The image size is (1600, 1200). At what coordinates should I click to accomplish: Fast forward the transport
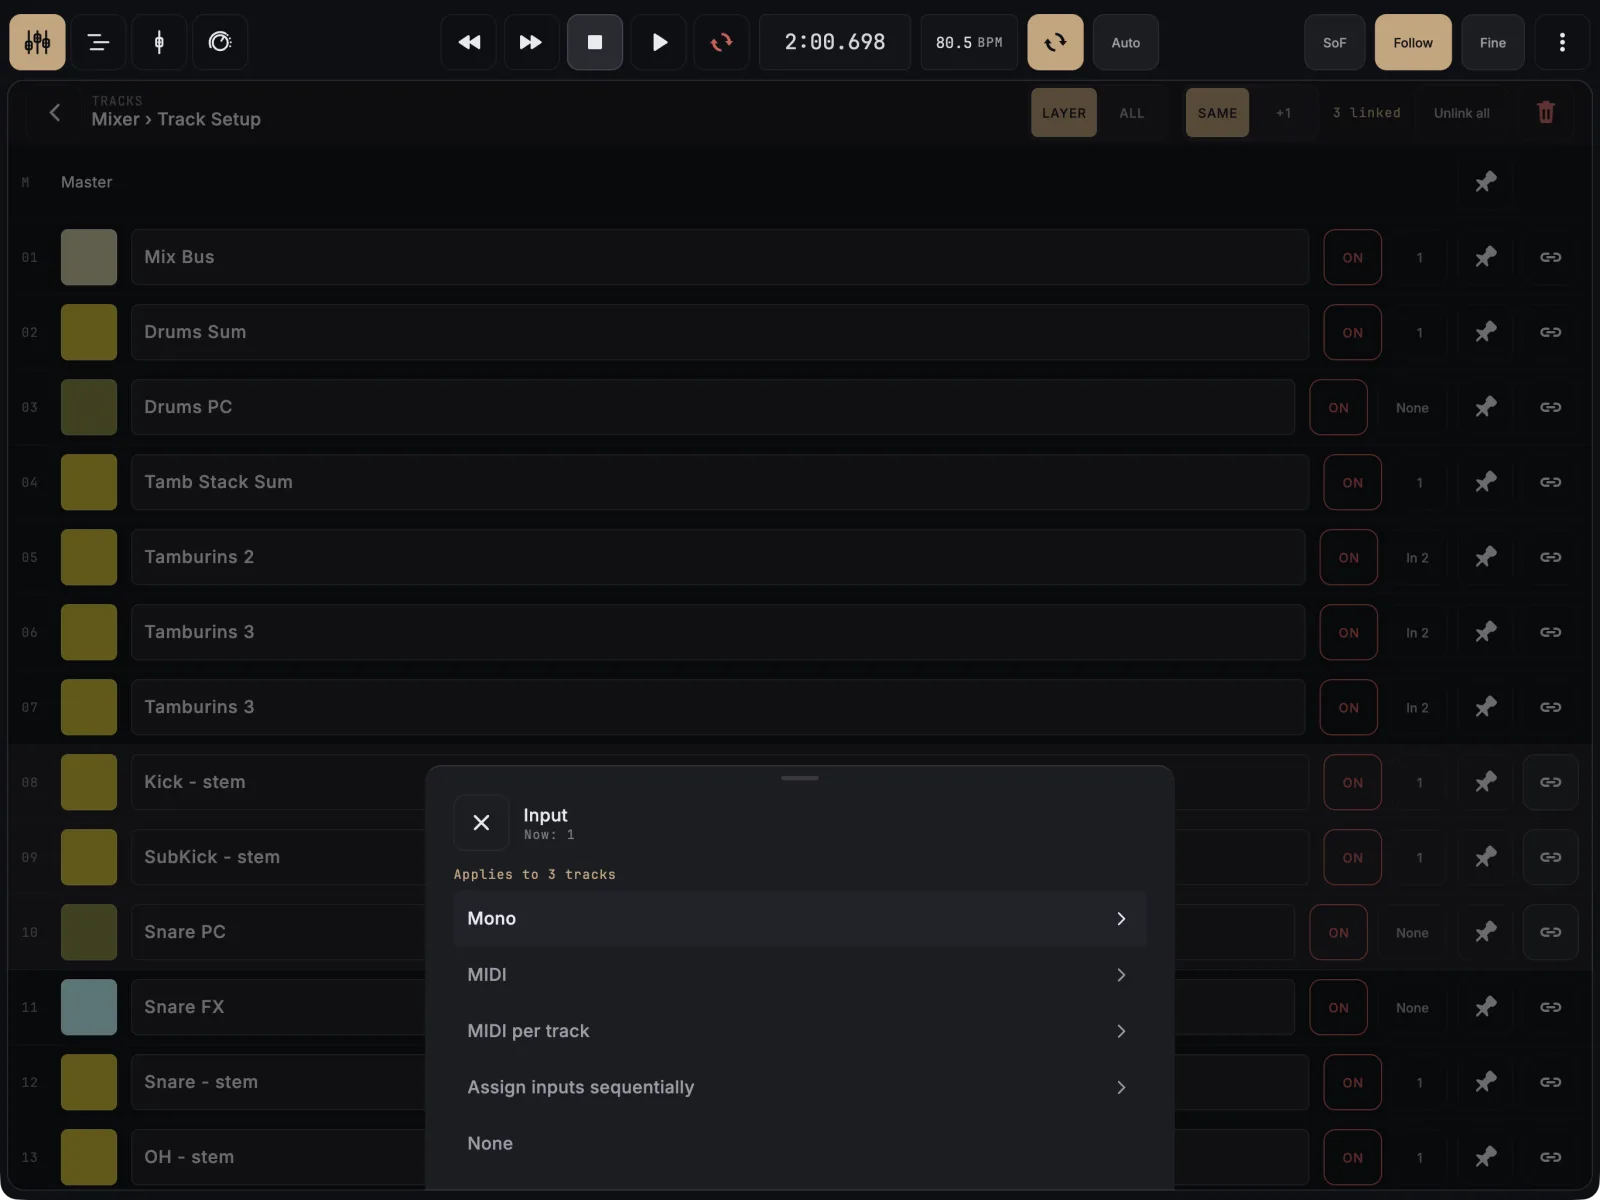[531, 42]
